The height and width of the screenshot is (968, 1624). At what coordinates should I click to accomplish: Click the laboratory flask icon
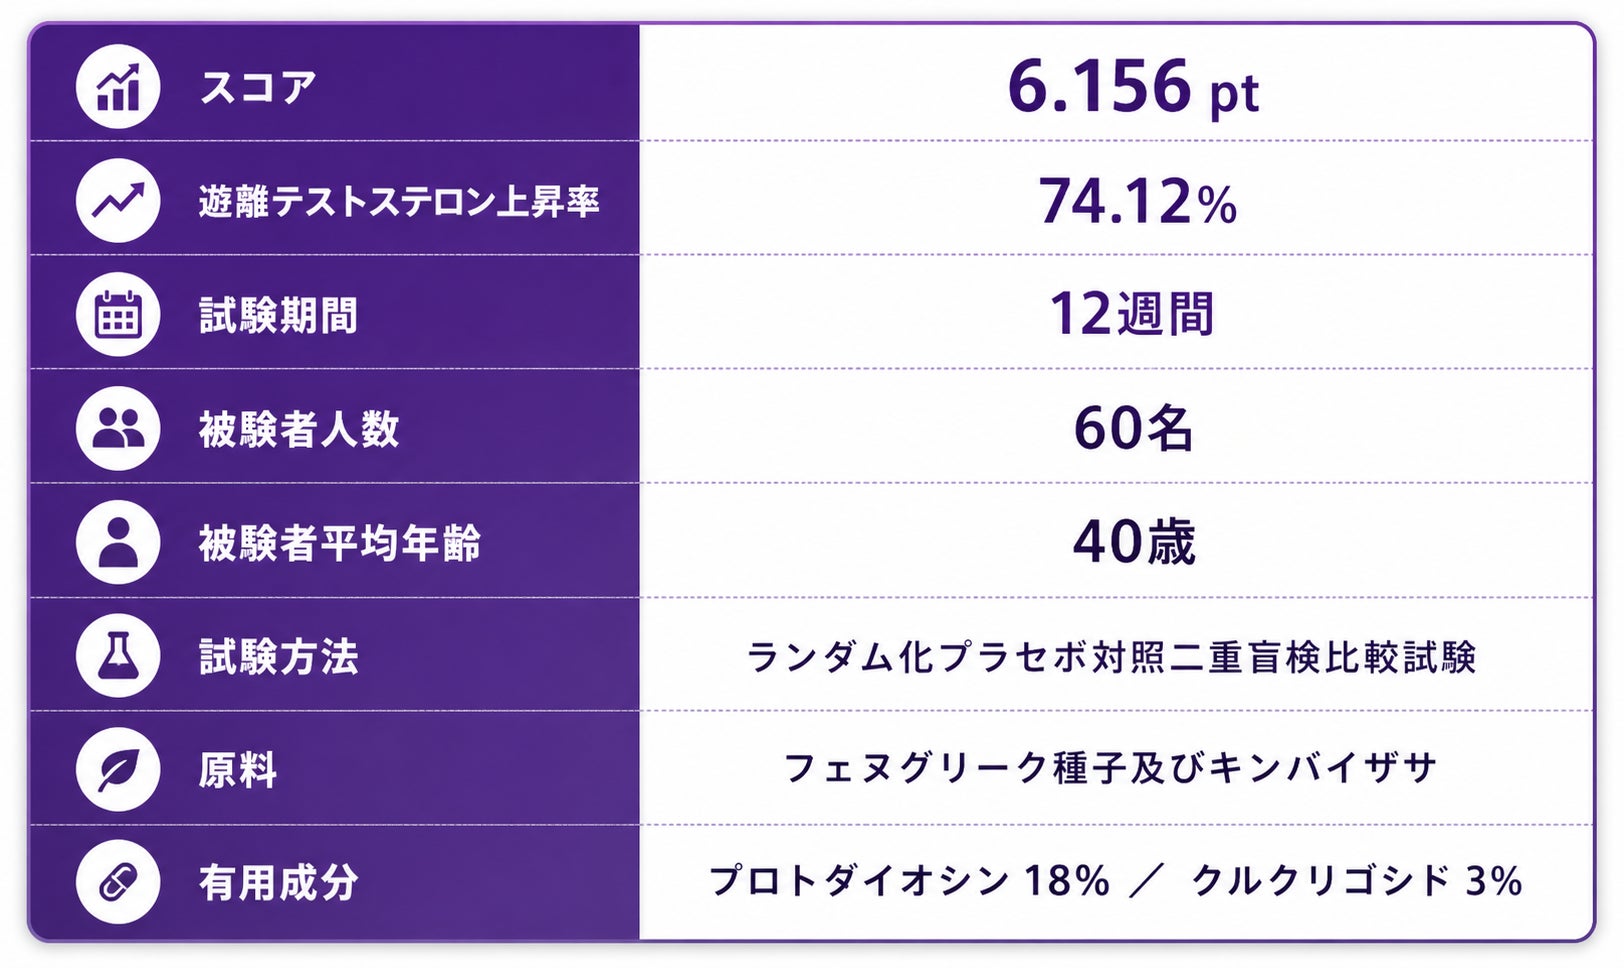118,656
